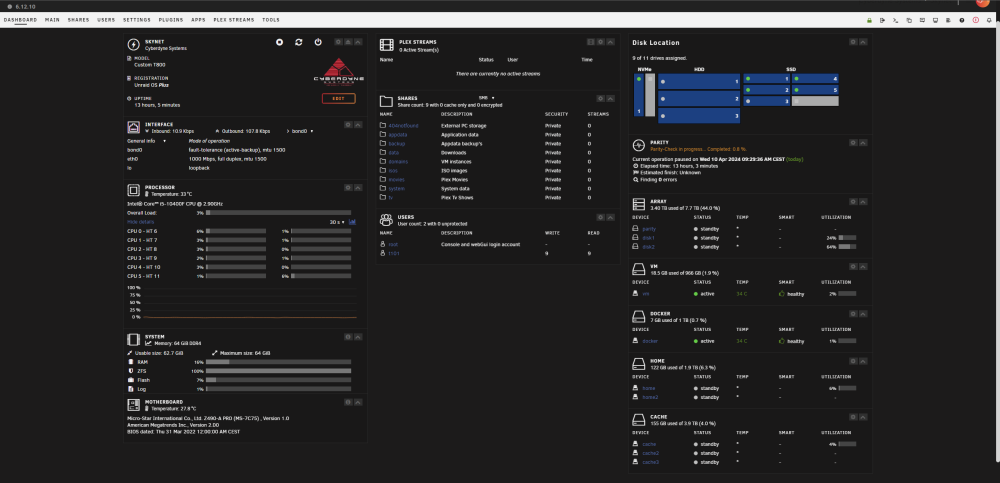1000x483 pixels.
Task: Open the Shares tab in the navigation bar
Action: click(x=78, y=20)
